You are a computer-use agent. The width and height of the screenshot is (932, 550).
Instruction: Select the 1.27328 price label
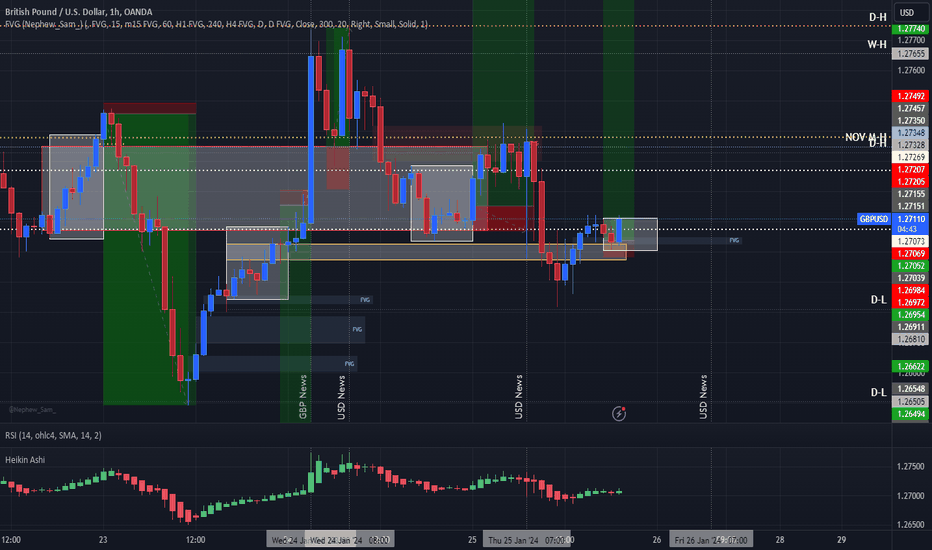pyautogui.click(x=911, y=145)
